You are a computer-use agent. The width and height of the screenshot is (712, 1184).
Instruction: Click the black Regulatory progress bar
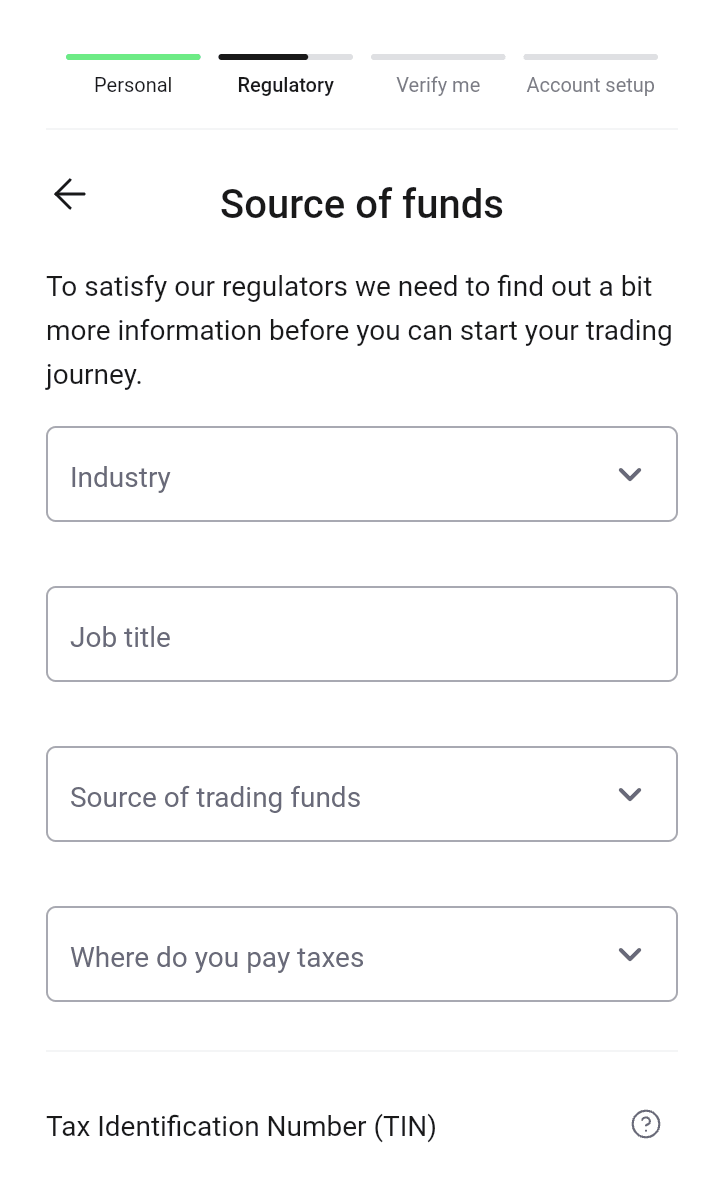click(x=285, y=57)
